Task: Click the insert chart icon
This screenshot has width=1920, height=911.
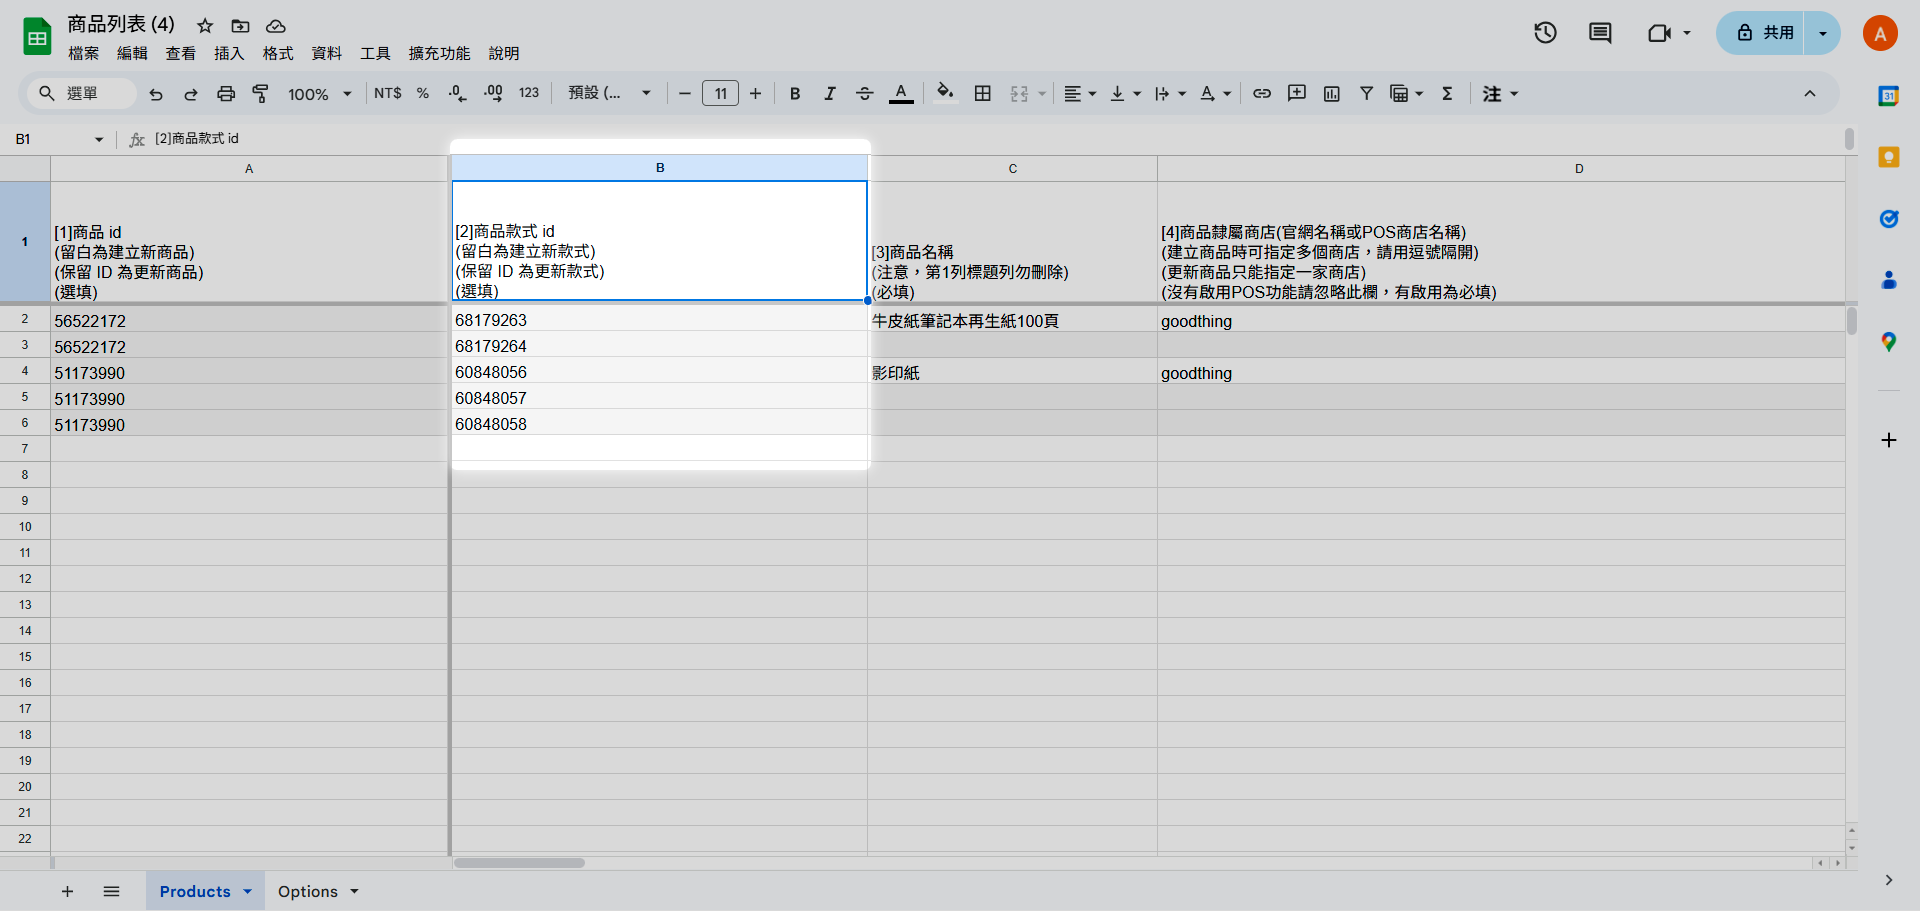Action: click(x=1331, y=94)
